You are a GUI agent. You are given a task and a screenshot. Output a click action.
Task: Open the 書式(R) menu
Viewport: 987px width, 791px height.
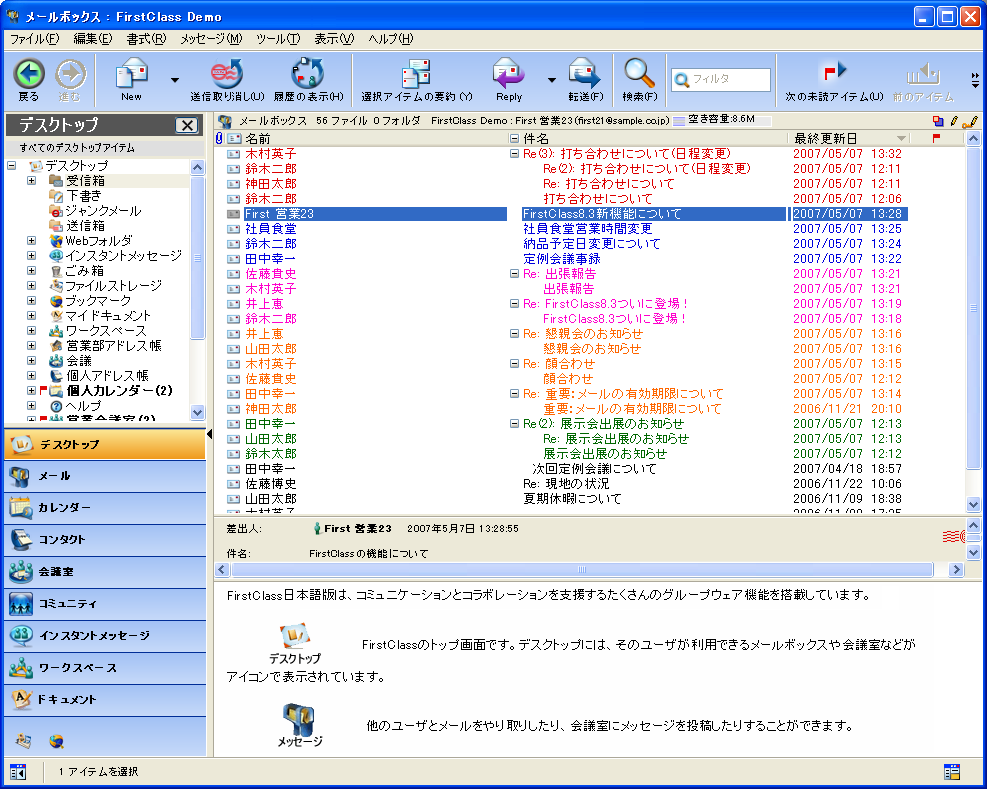(146, 39)
